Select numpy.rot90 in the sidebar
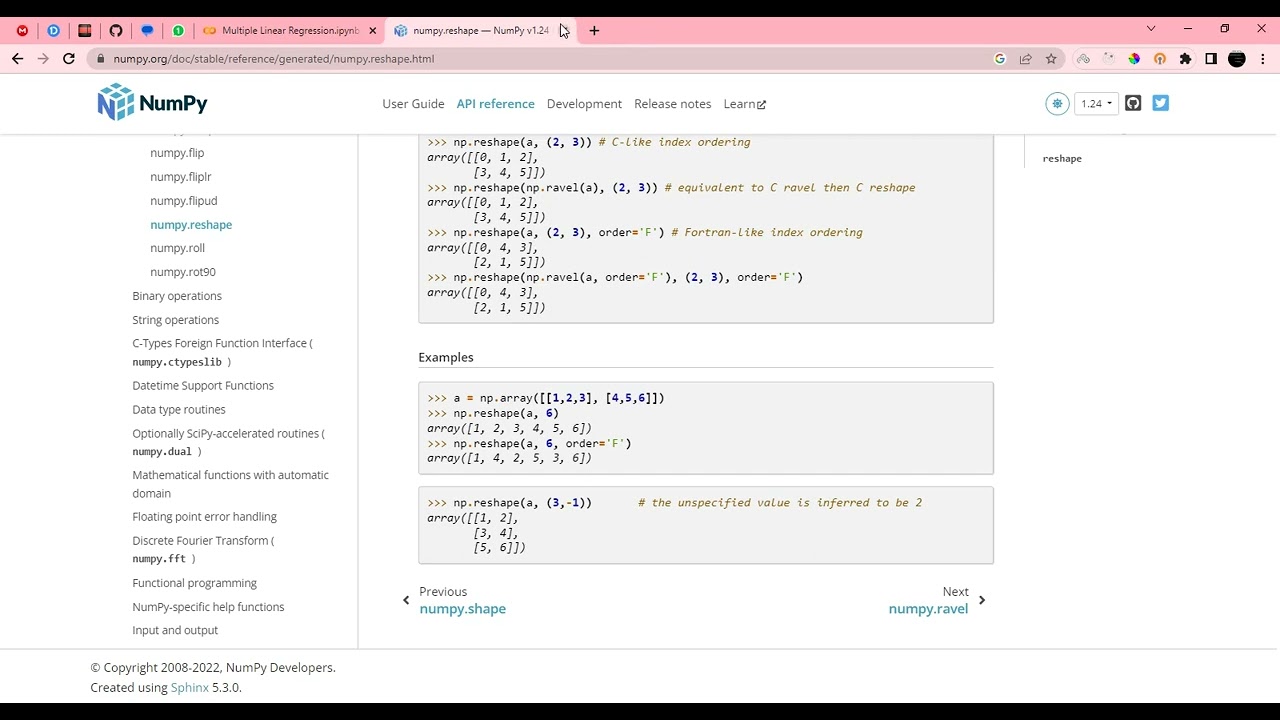This screenshot has width=1280, height=720. [x=183, y=272]
